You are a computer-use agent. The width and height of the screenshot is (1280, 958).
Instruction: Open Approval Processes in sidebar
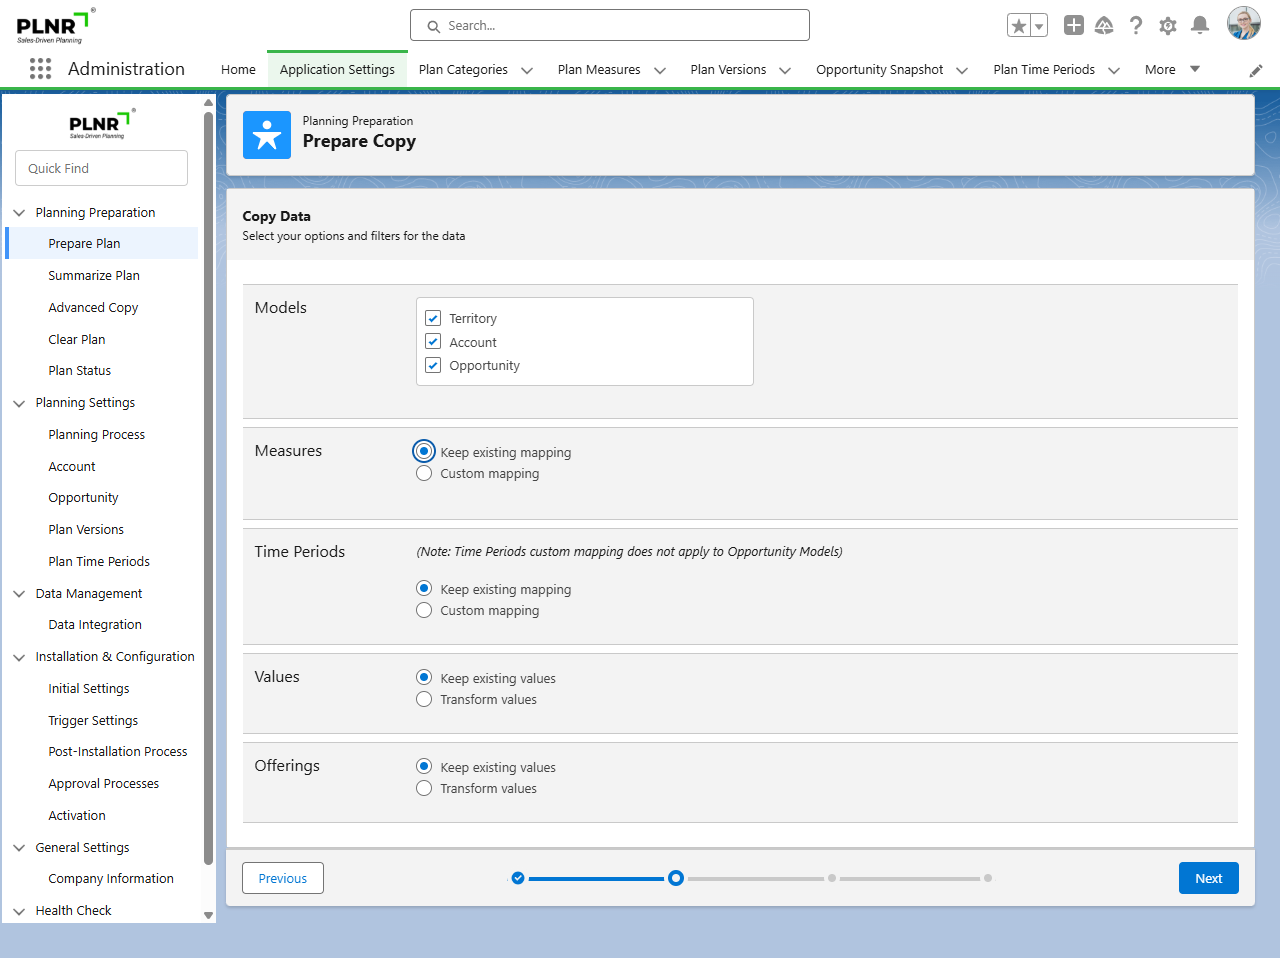[104, 783]
